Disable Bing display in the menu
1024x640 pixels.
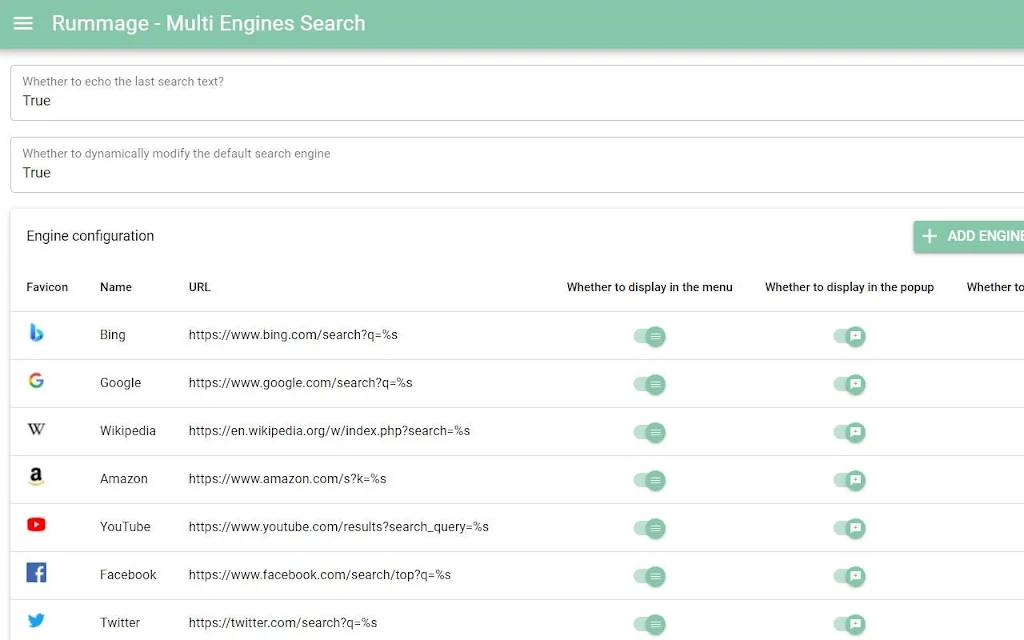[x=650, y=336]
